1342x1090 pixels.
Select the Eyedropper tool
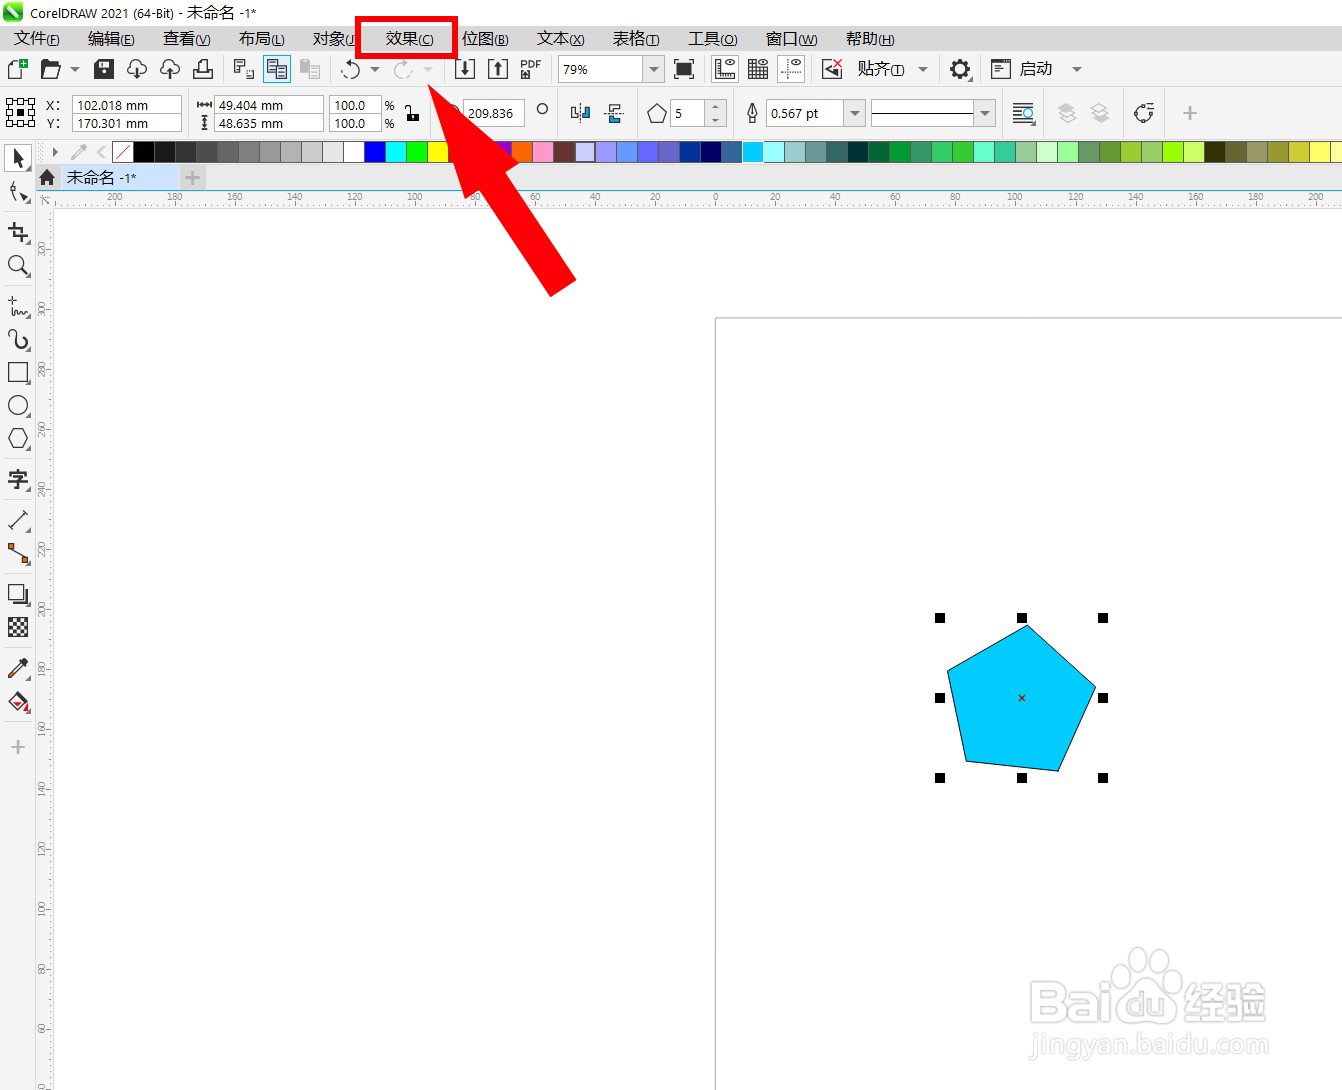pyautogui.click(x=18, y=669)
